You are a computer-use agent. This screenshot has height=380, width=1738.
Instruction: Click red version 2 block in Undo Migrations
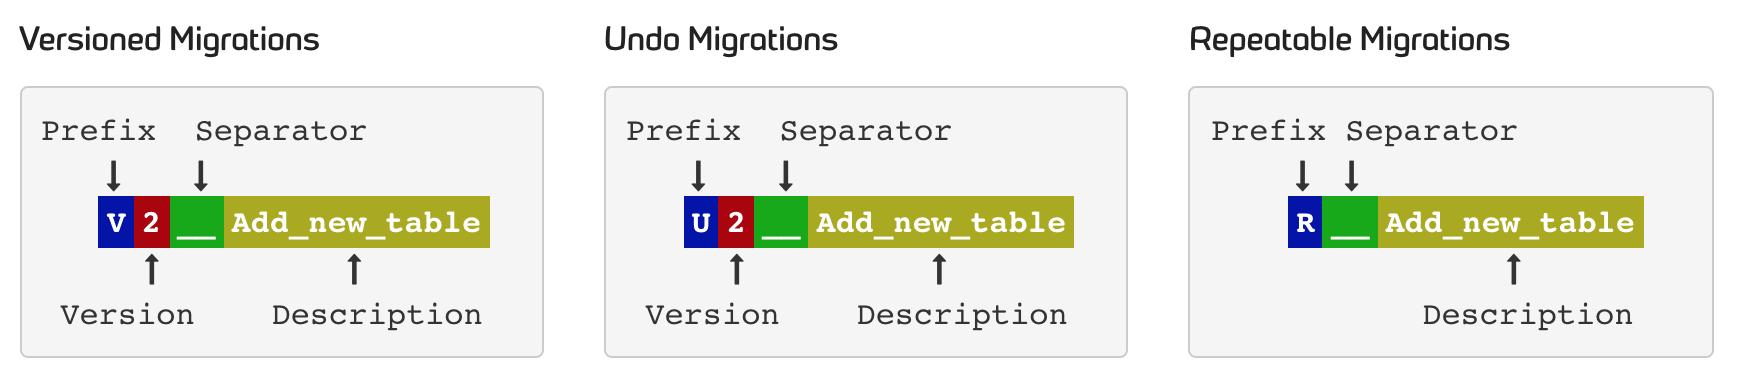tap(736, 222)
